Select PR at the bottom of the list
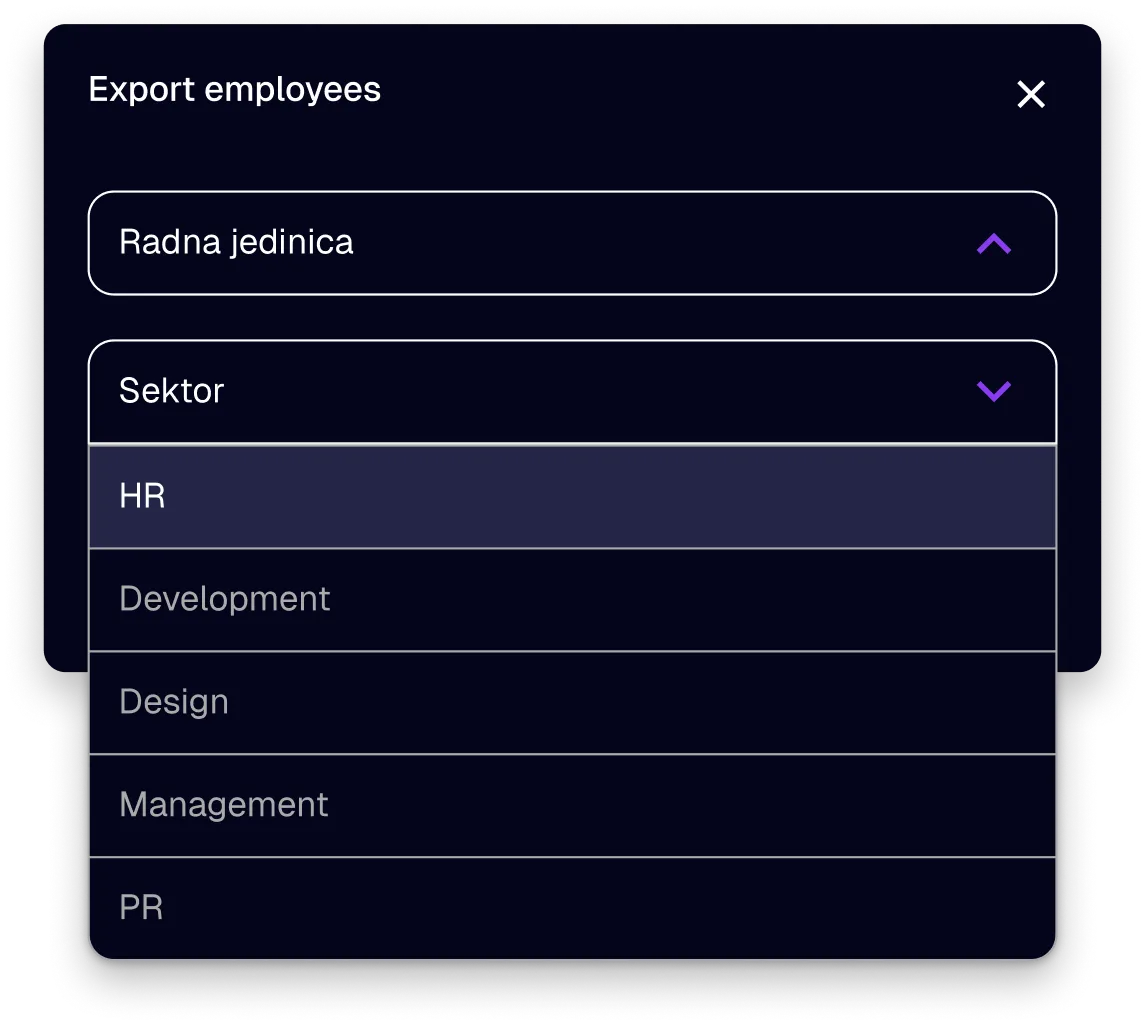 572,906
